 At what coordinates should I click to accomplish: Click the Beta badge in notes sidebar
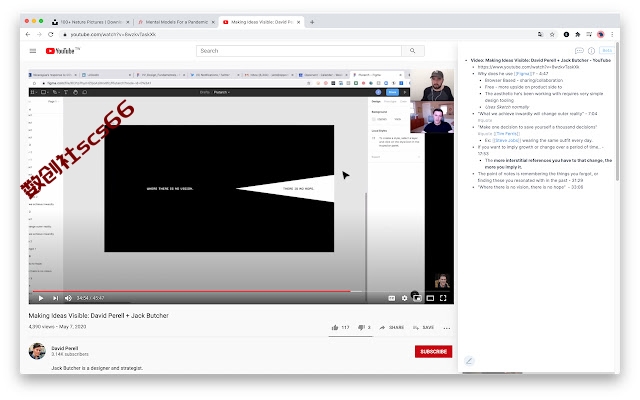pos(607,50)
